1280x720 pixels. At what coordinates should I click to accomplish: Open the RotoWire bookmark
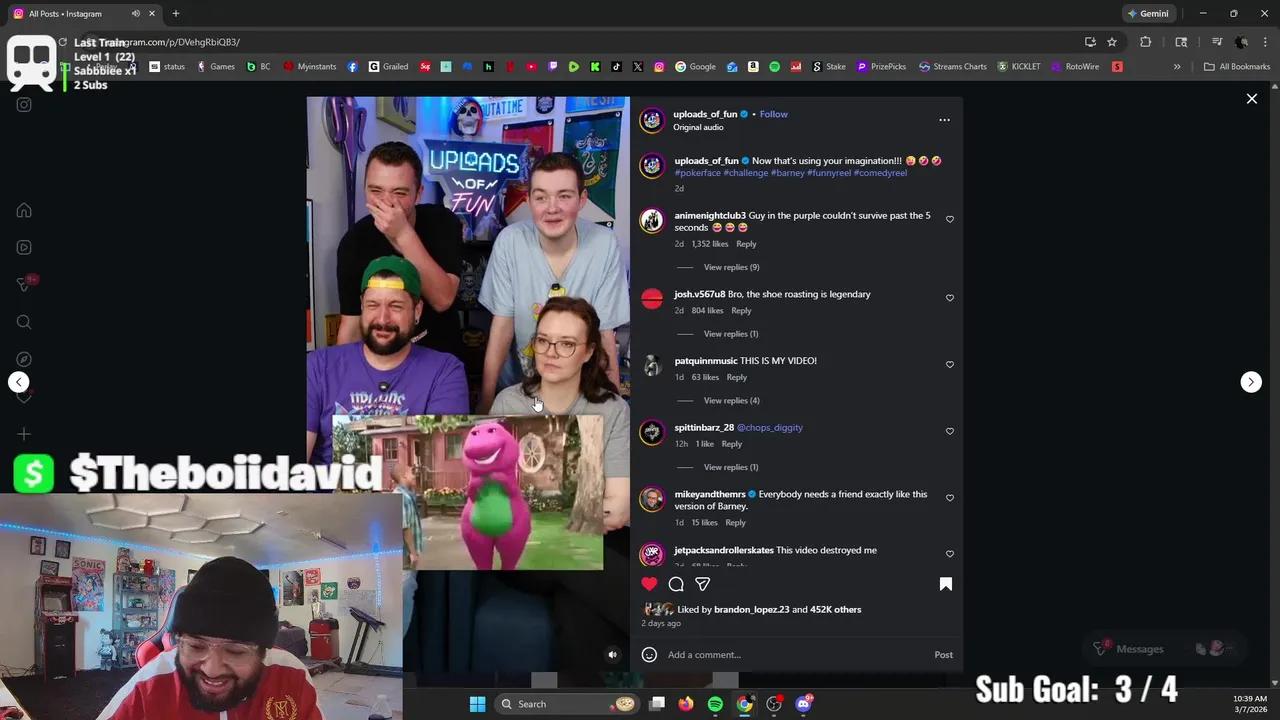(1075, 67)
